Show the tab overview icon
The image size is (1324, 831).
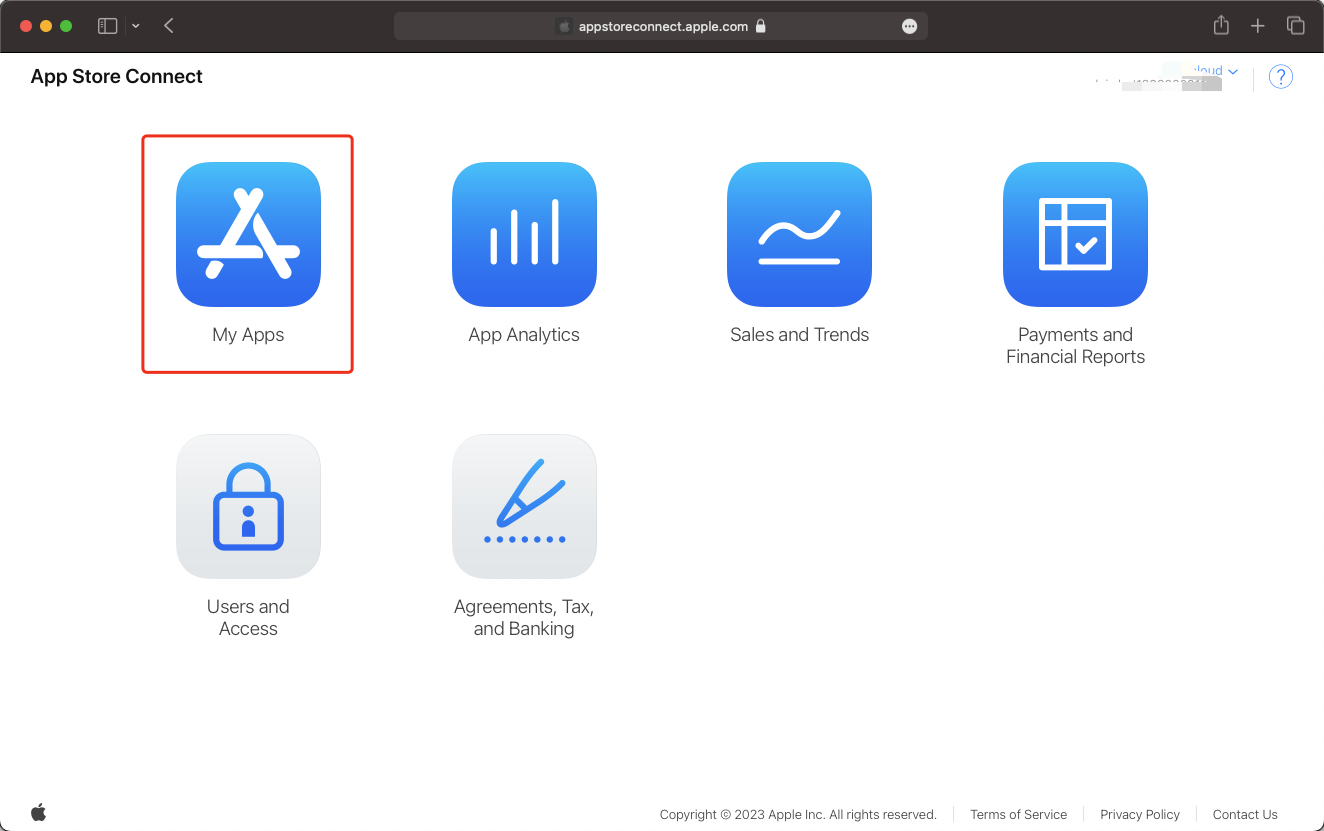[x=1295, y=26]
